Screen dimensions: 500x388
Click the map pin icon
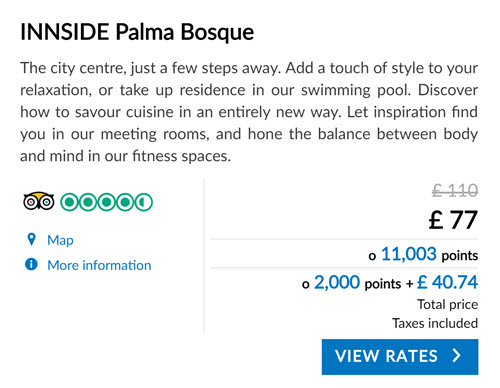pos(31,239)
